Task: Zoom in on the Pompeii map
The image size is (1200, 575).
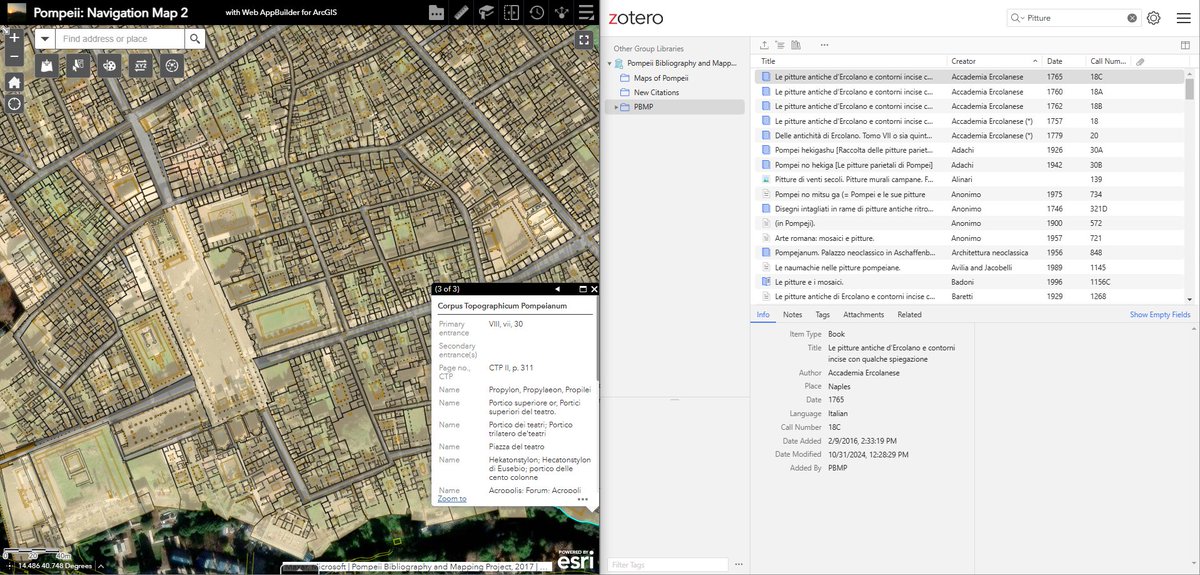Action: pyautogui.click(x=14, y=37)
